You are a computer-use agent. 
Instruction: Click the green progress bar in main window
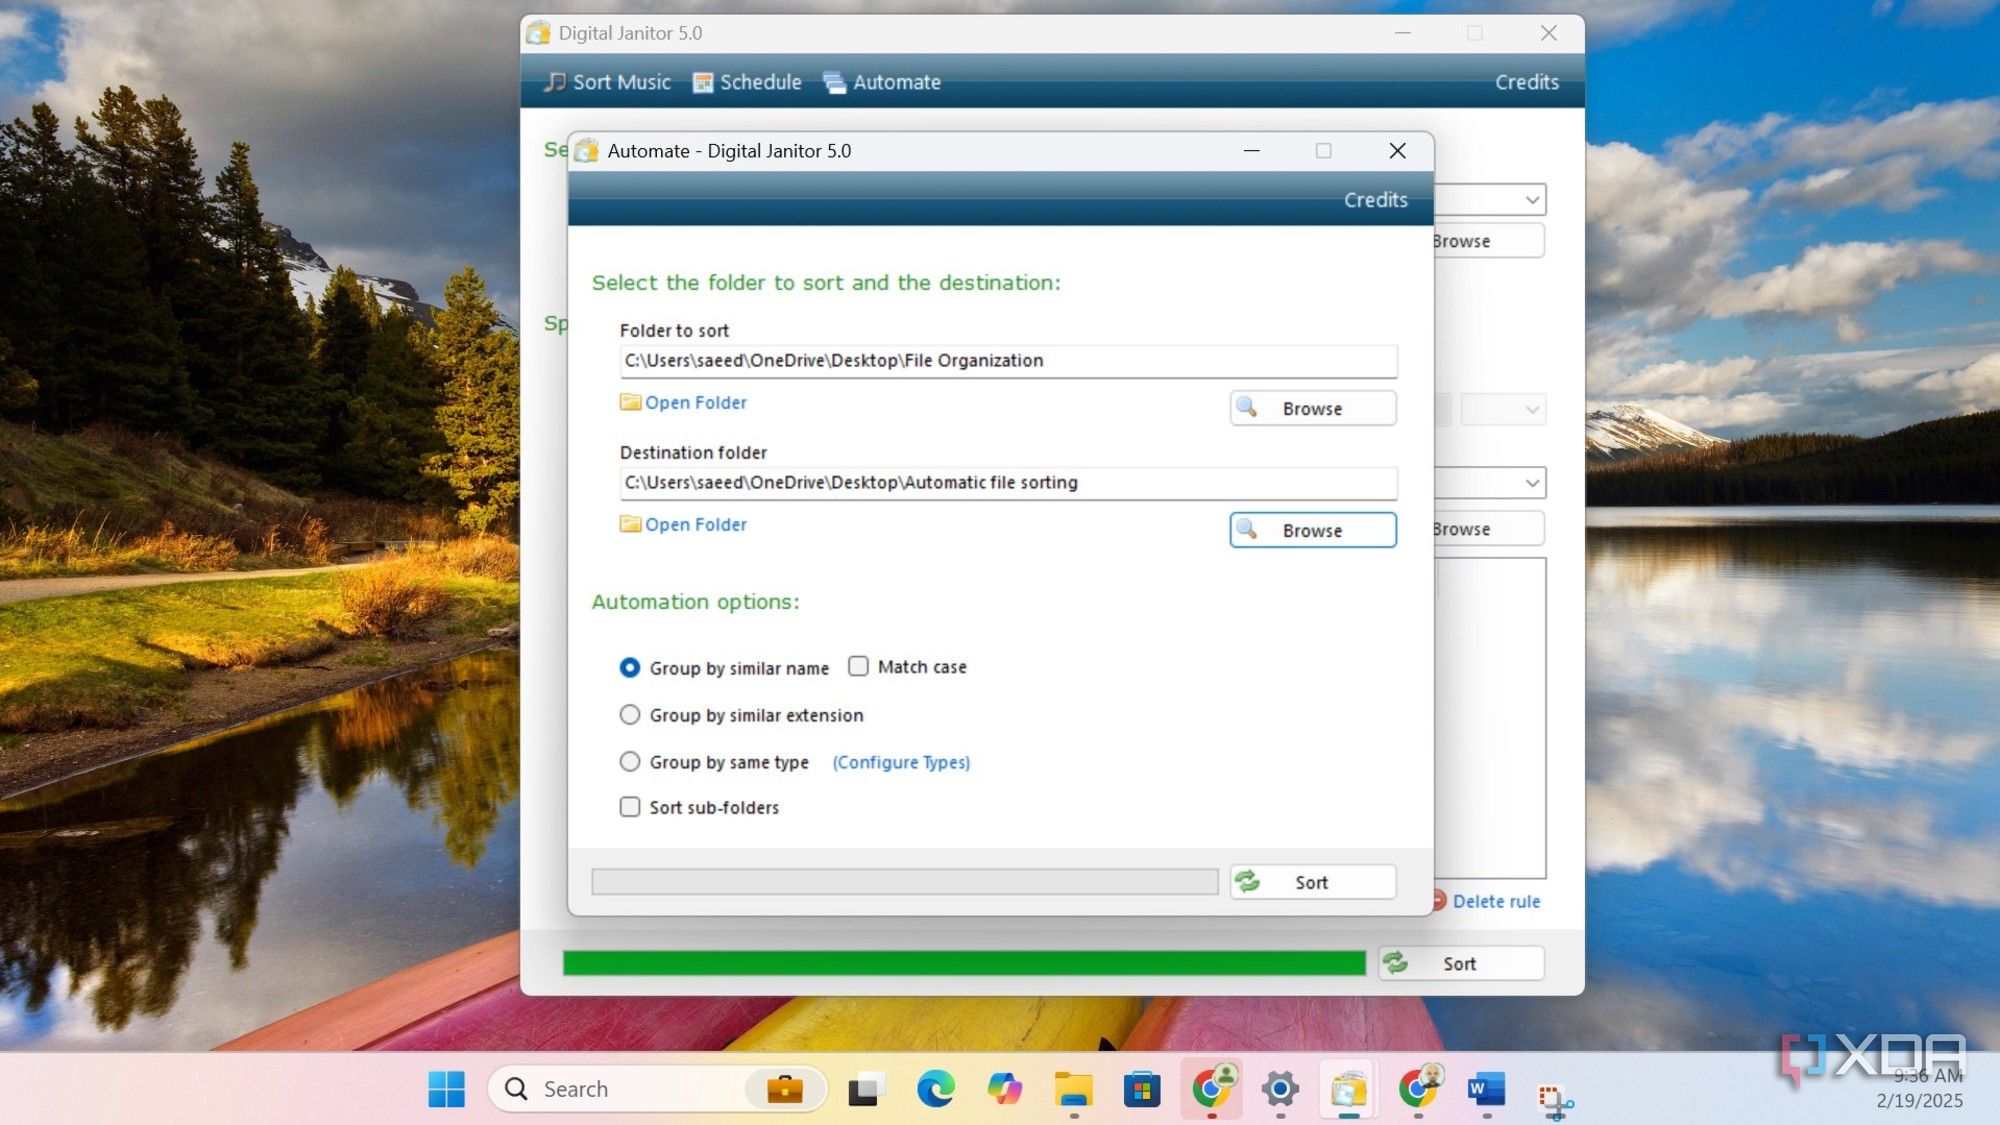click(x=964, y=963)
